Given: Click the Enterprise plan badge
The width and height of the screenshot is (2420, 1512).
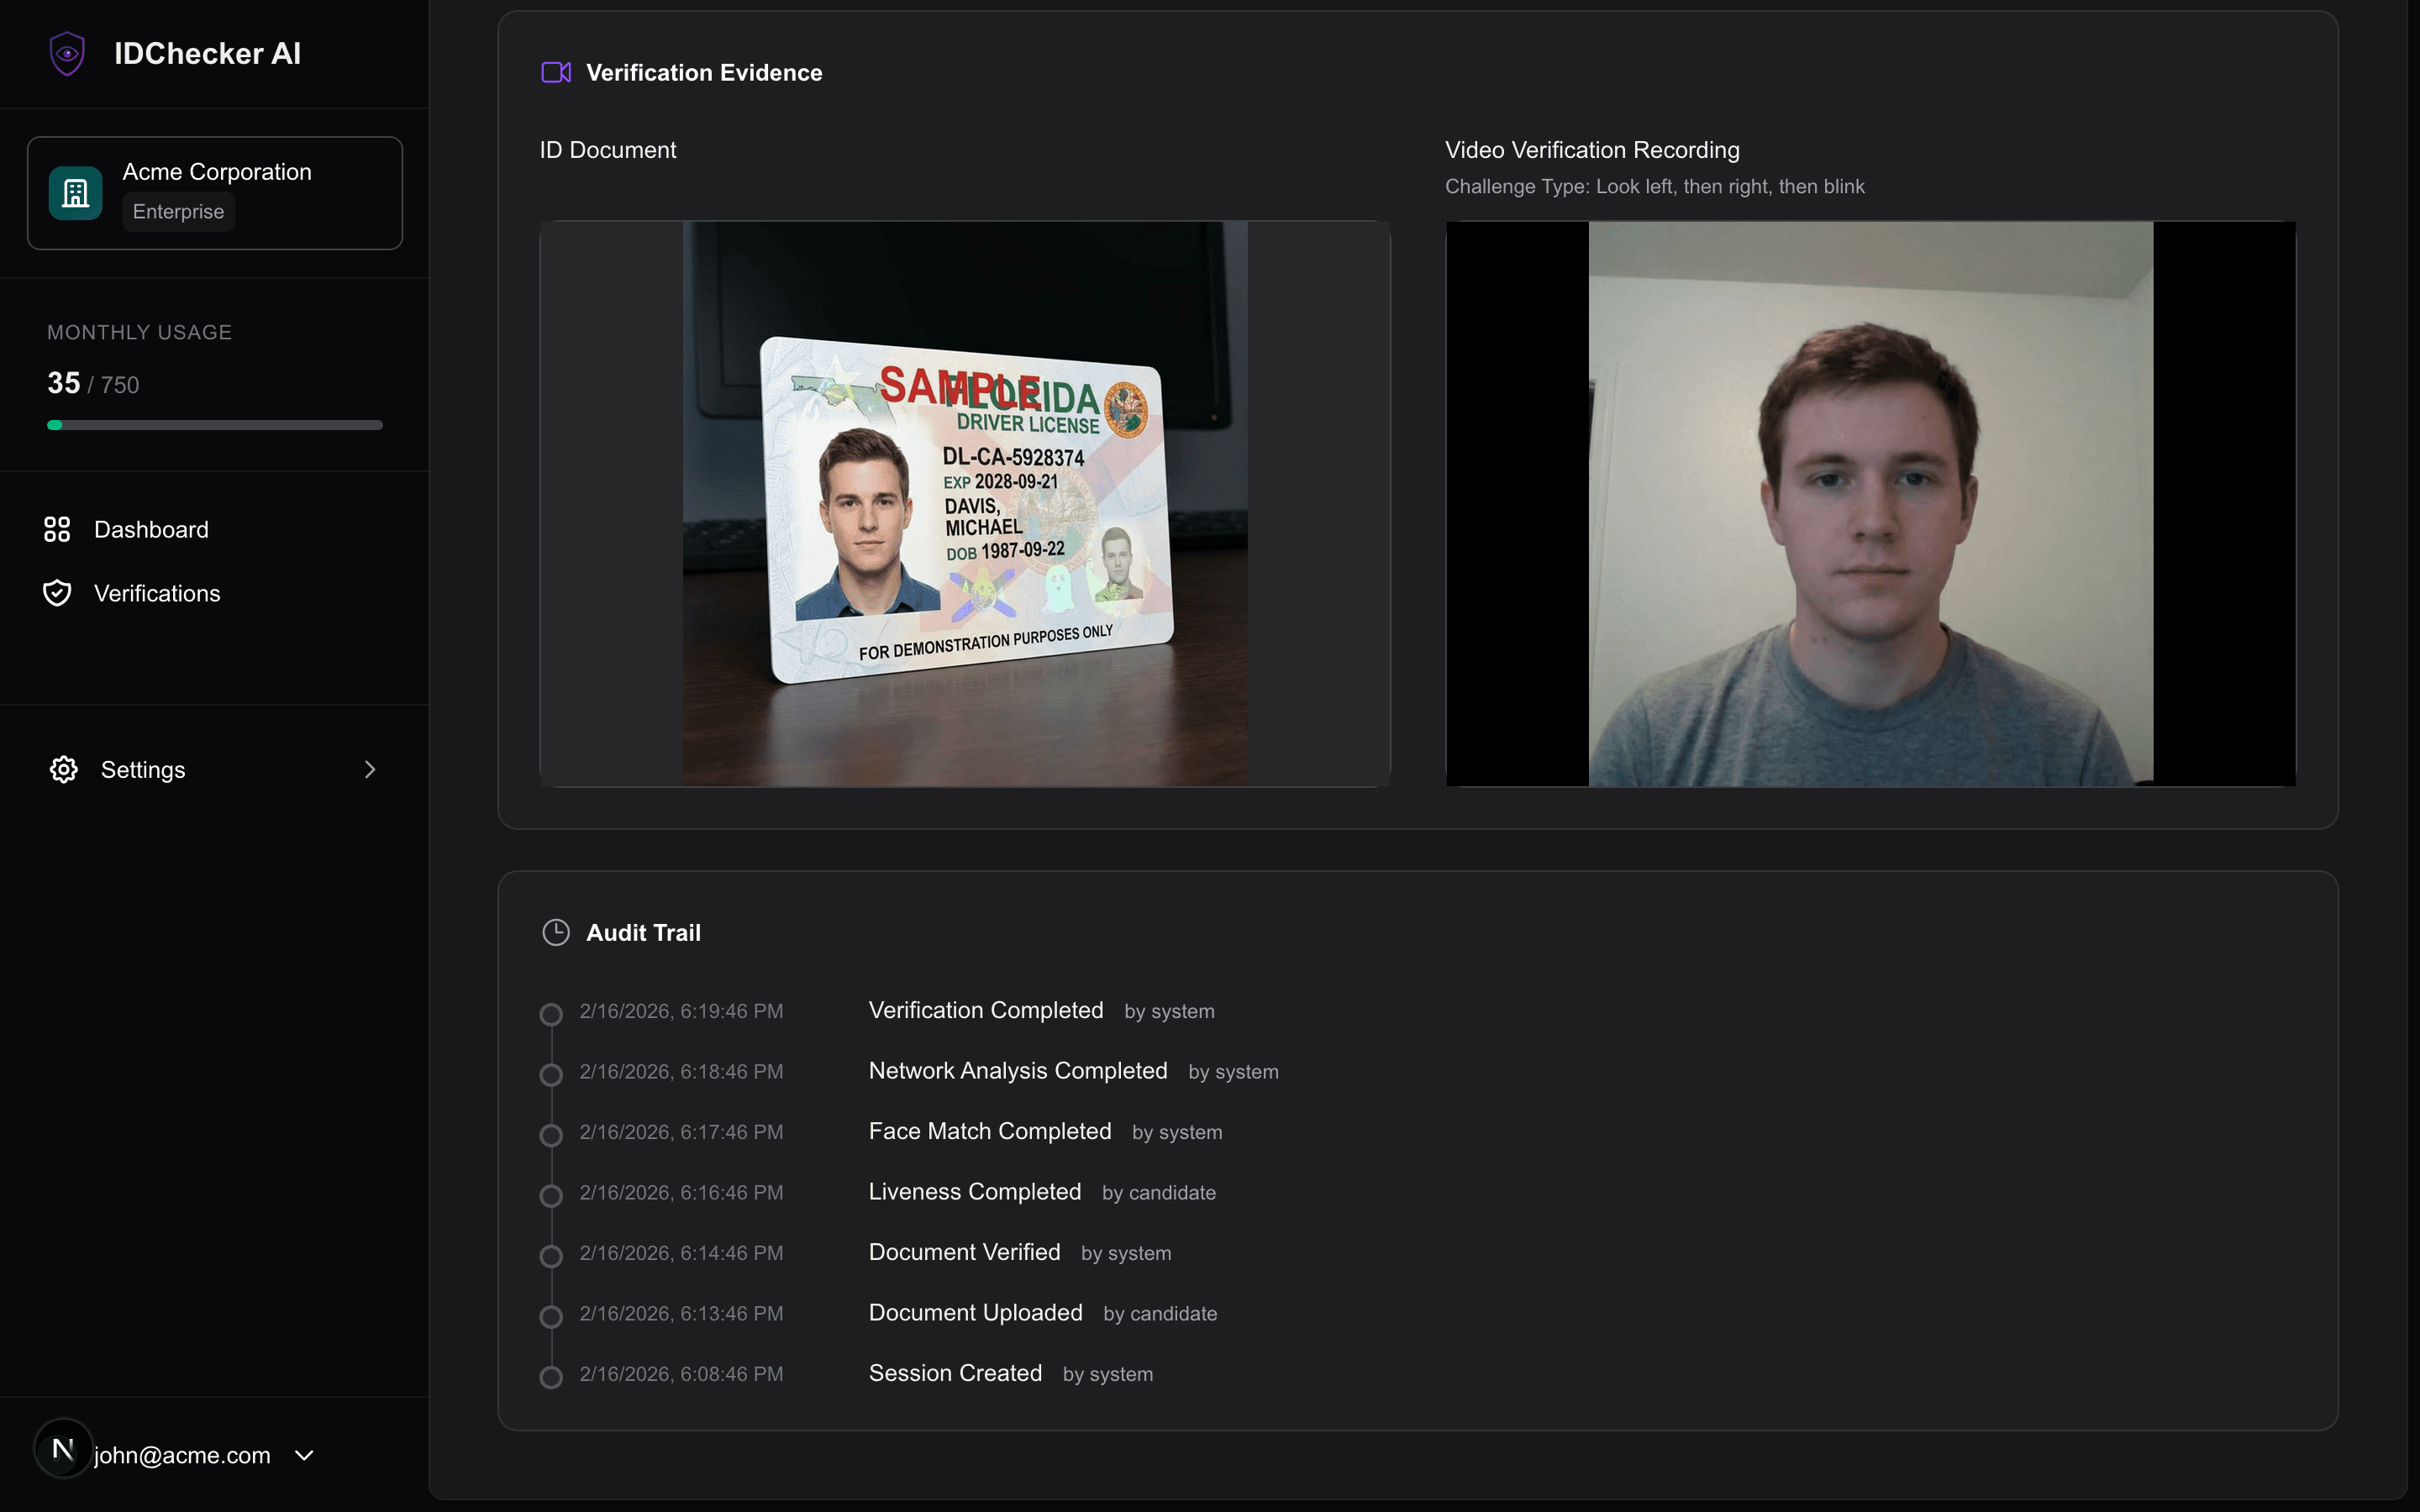Looking at the screenshot, I should [x=178, y=211].
